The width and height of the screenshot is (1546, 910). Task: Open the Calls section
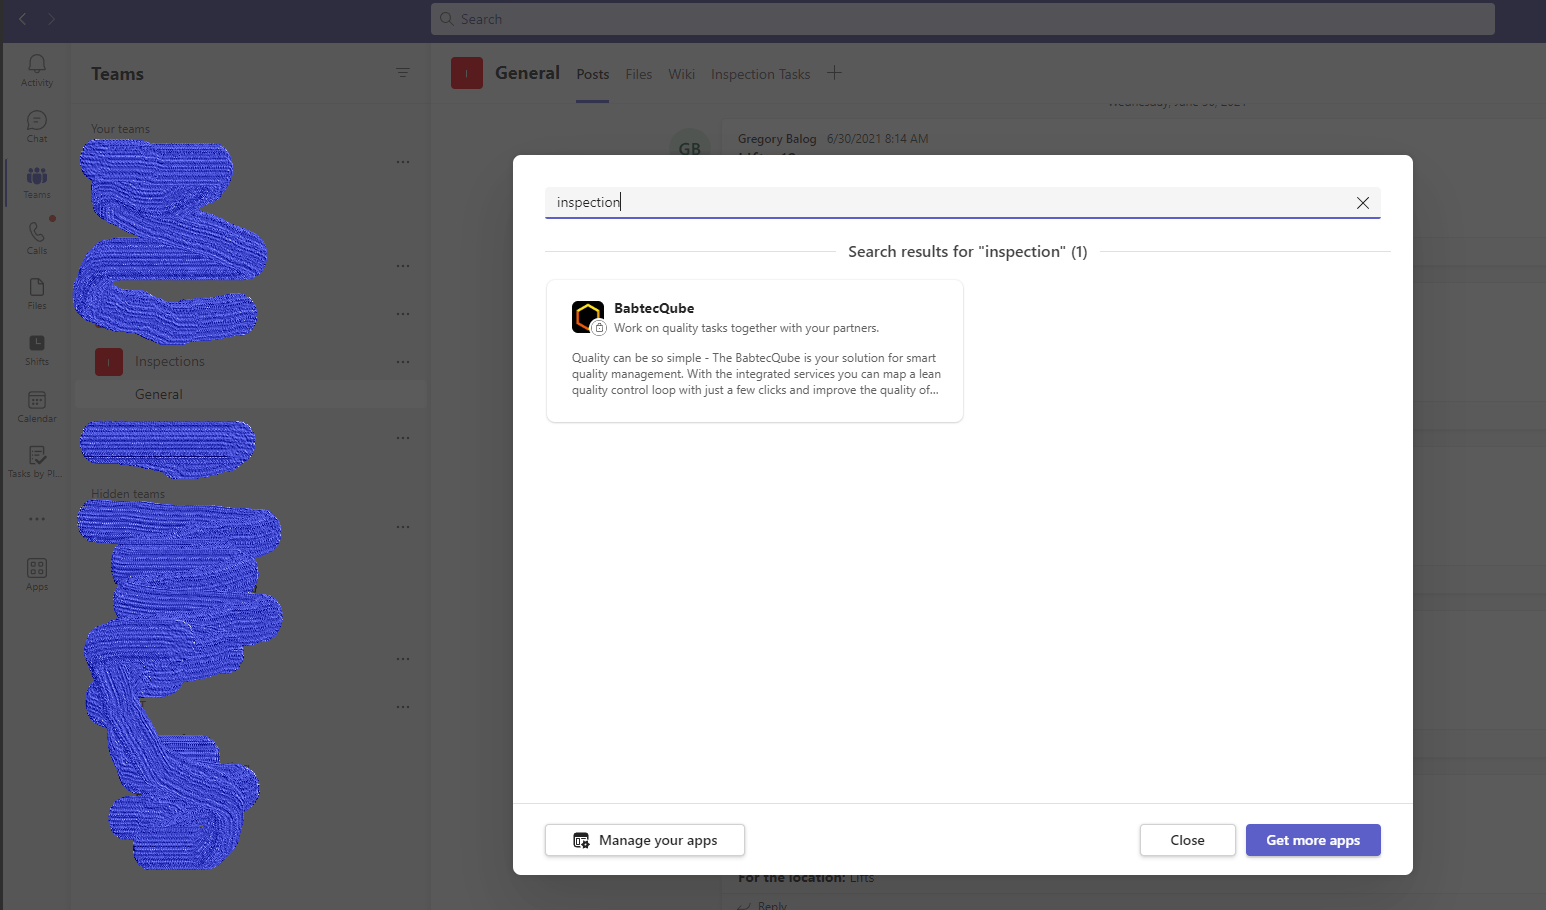[37, 238]
